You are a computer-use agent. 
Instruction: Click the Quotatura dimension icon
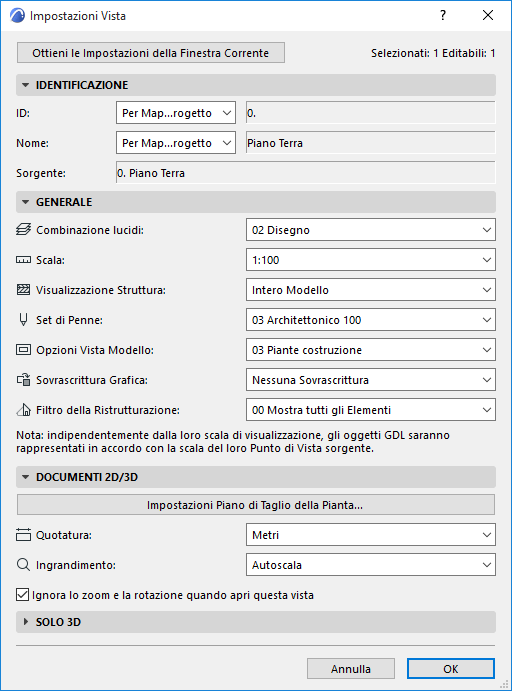point(23,535)
